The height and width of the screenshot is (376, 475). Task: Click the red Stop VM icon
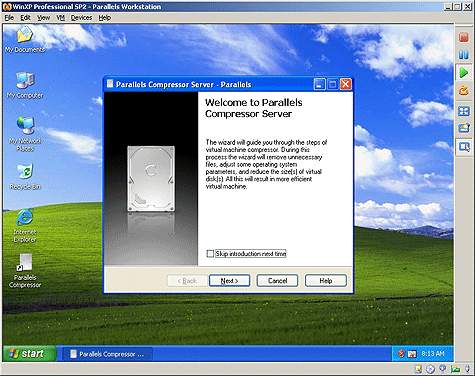pos(464,37)
